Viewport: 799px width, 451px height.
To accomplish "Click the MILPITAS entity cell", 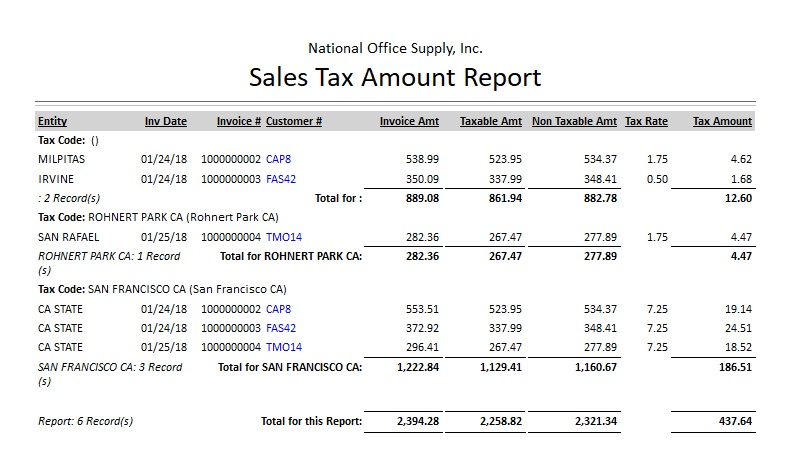I will tap(60, 159).
